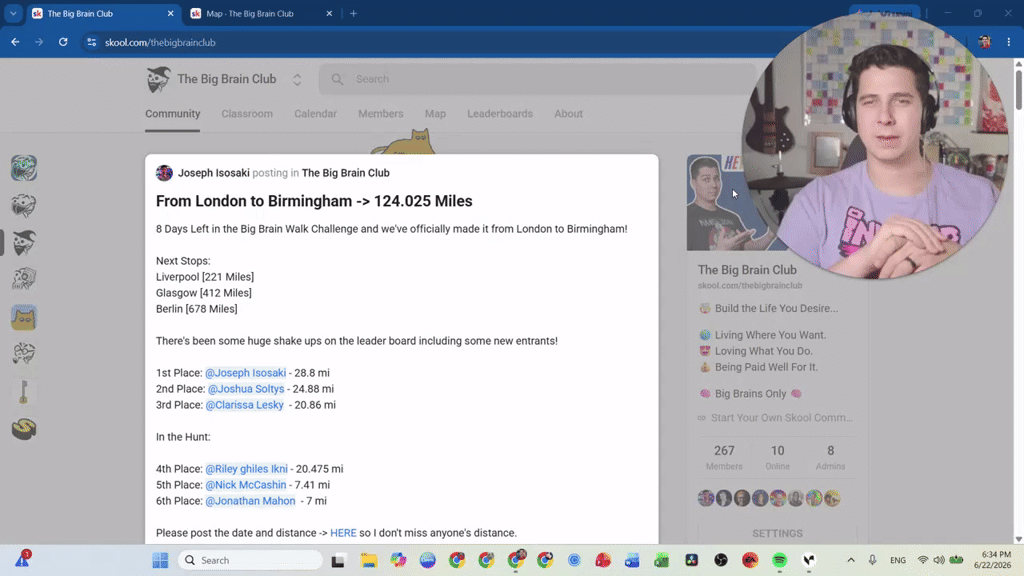
Task: Click @Joshua Soltys mention link
Action: 246,389
